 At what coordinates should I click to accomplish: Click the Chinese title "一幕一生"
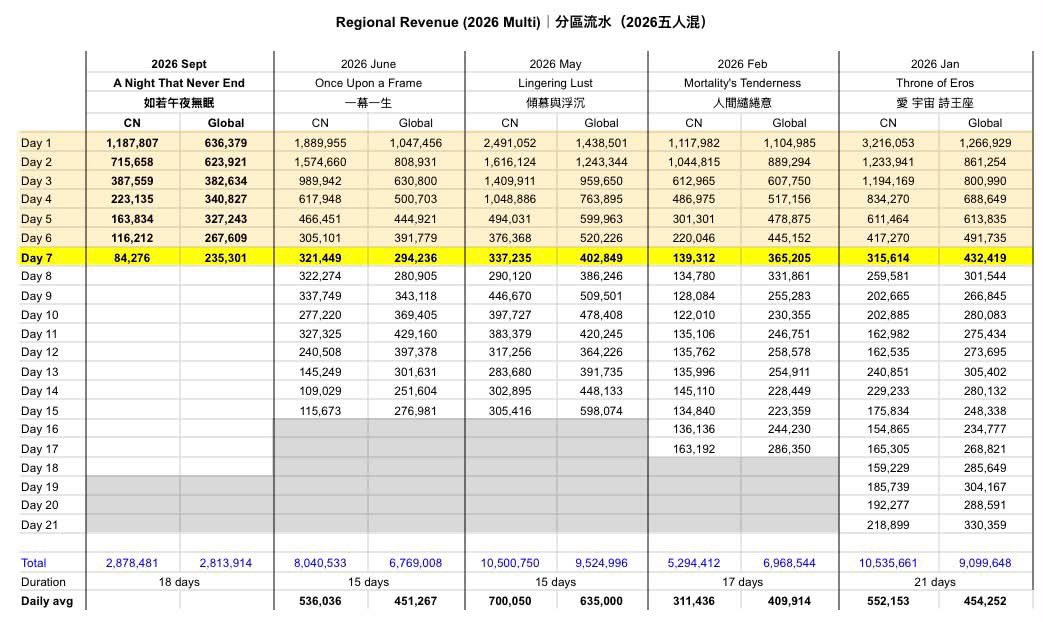pyautogui.click(x=369, y=103)
